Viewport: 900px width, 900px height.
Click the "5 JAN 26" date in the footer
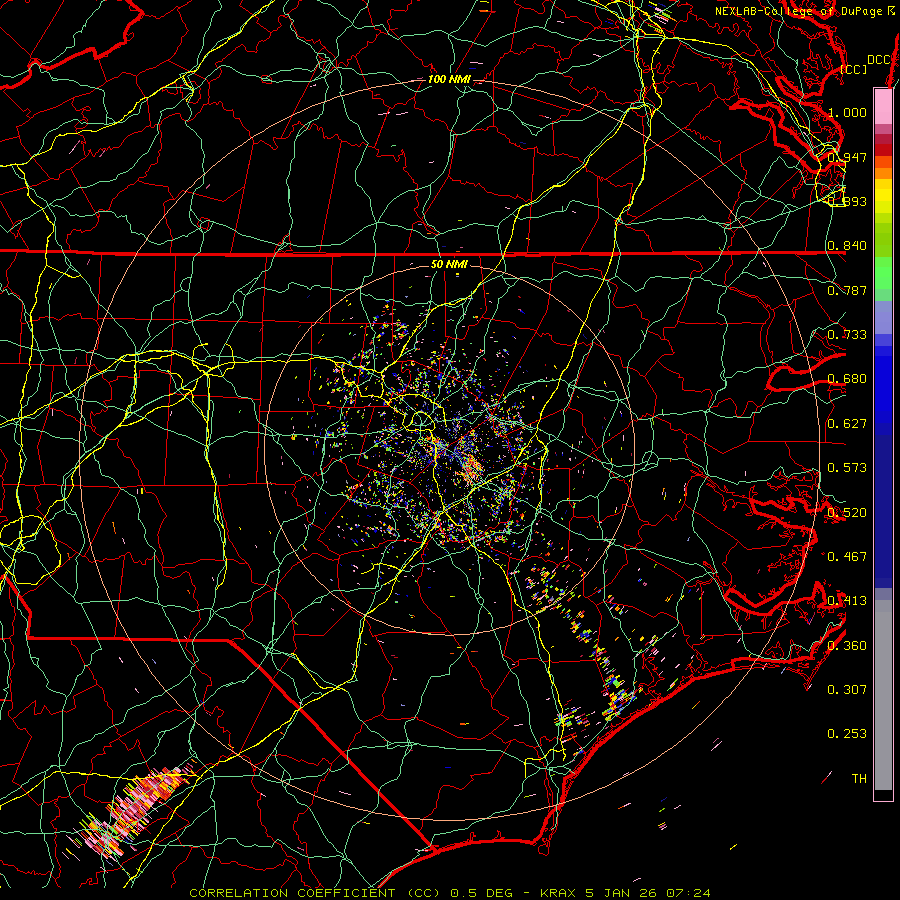tap(622, 893)
